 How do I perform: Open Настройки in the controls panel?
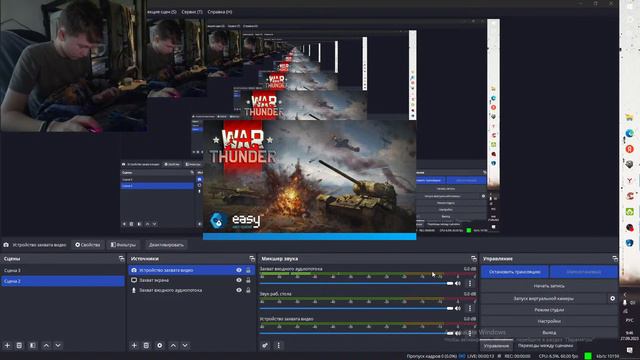coord(549,321)
